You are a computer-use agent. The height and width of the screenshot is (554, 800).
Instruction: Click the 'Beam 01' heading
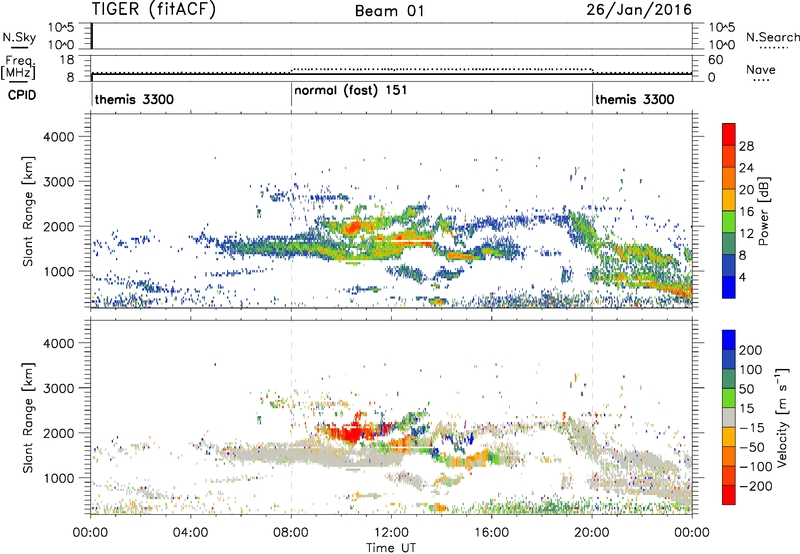390,11
